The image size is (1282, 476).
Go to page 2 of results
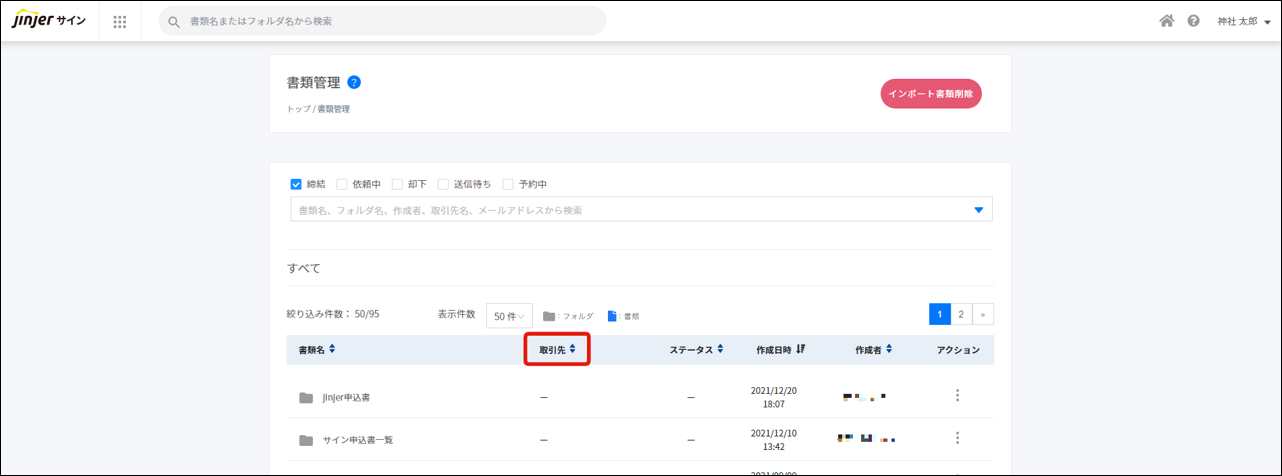961,314
